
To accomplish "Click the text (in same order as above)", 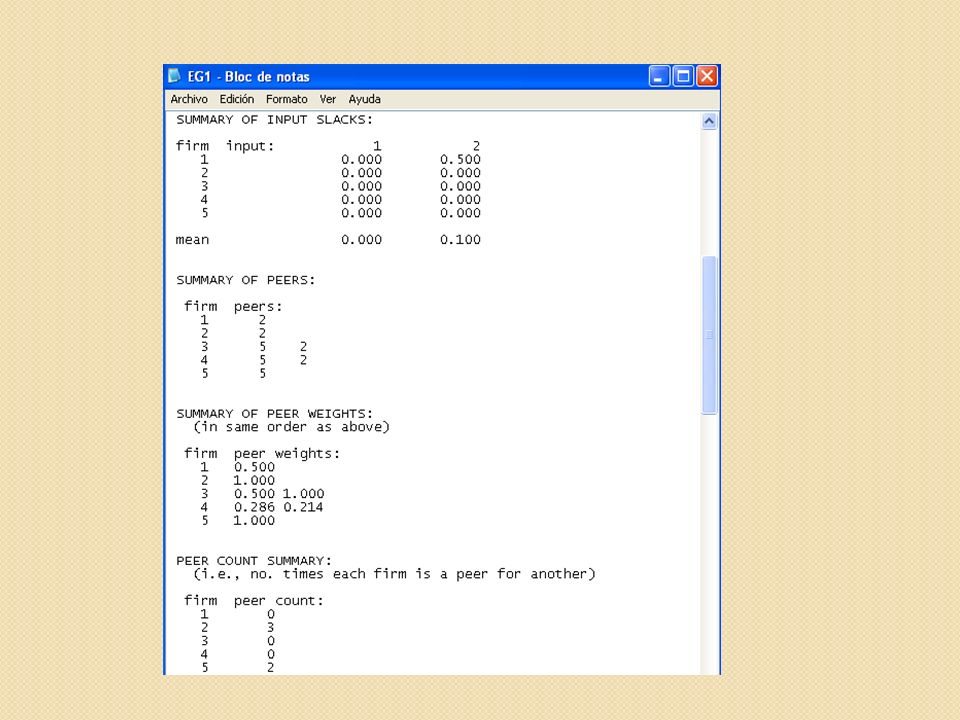I will click(291, 427).
